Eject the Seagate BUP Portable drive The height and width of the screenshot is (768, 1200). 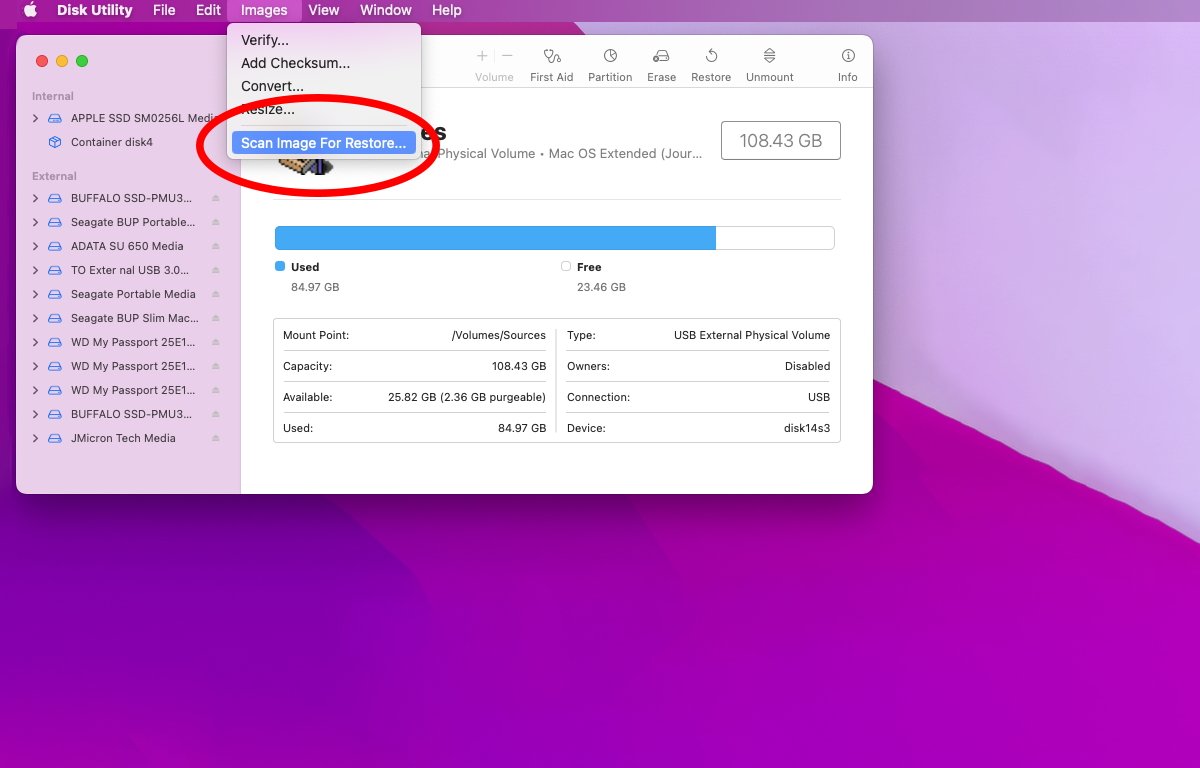[215, 222]
